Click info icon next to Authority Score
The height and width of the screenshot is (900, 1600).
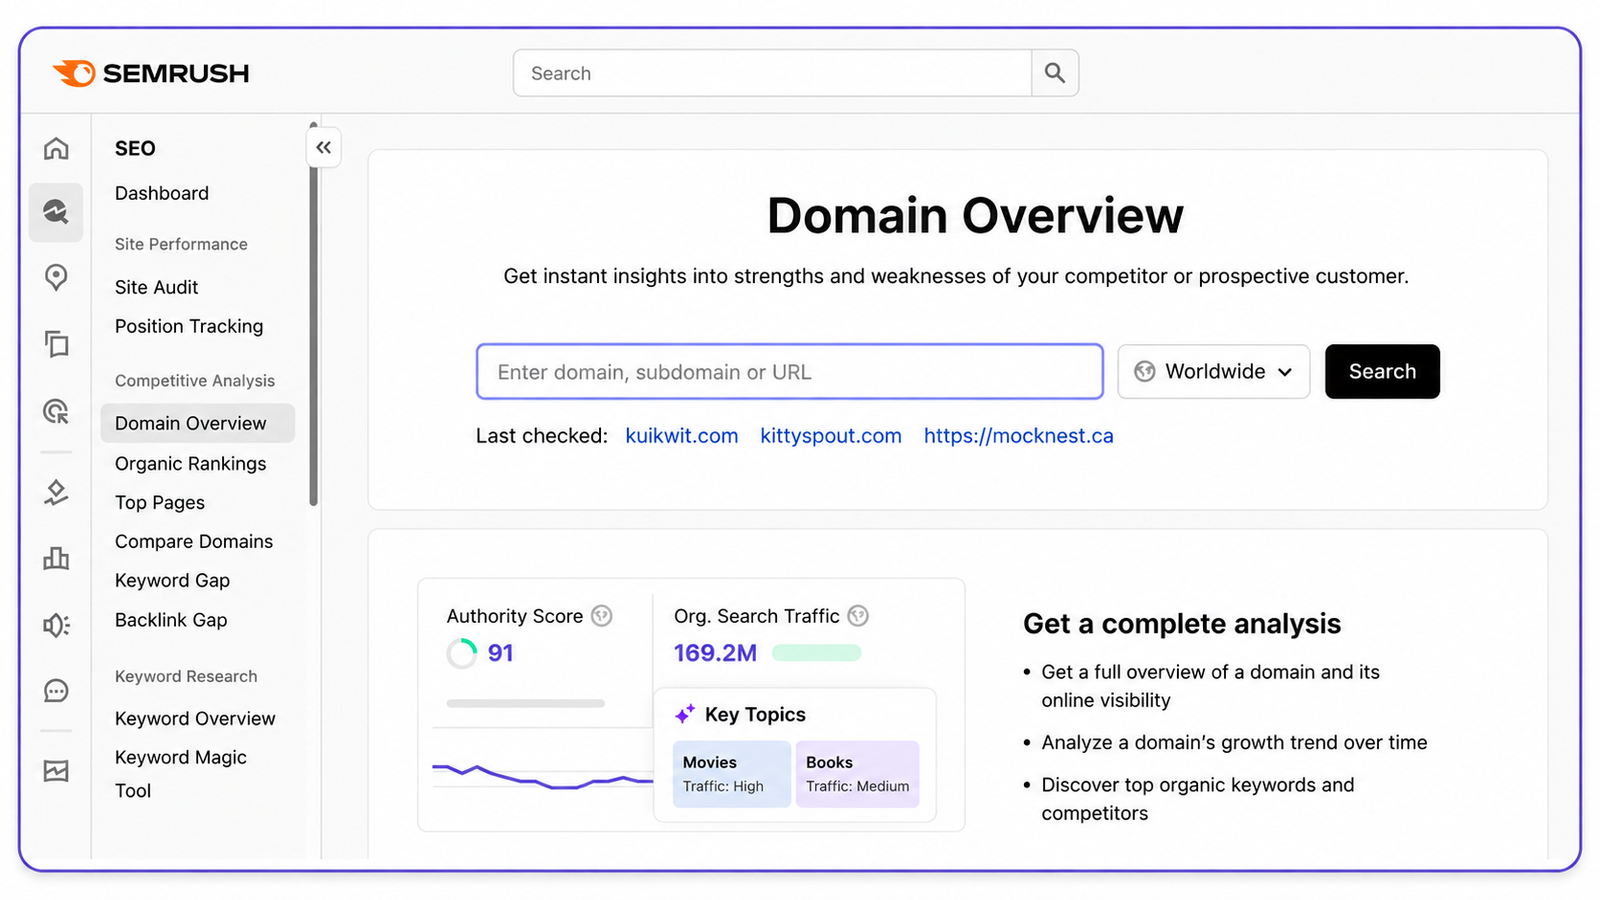[x=602, y=616]
